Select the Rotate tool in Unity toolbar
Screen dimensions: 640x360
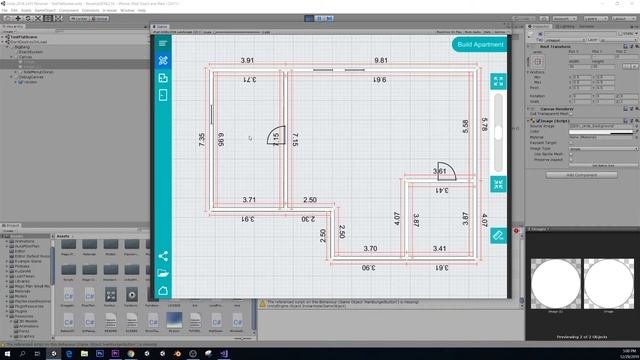point(28,18)
